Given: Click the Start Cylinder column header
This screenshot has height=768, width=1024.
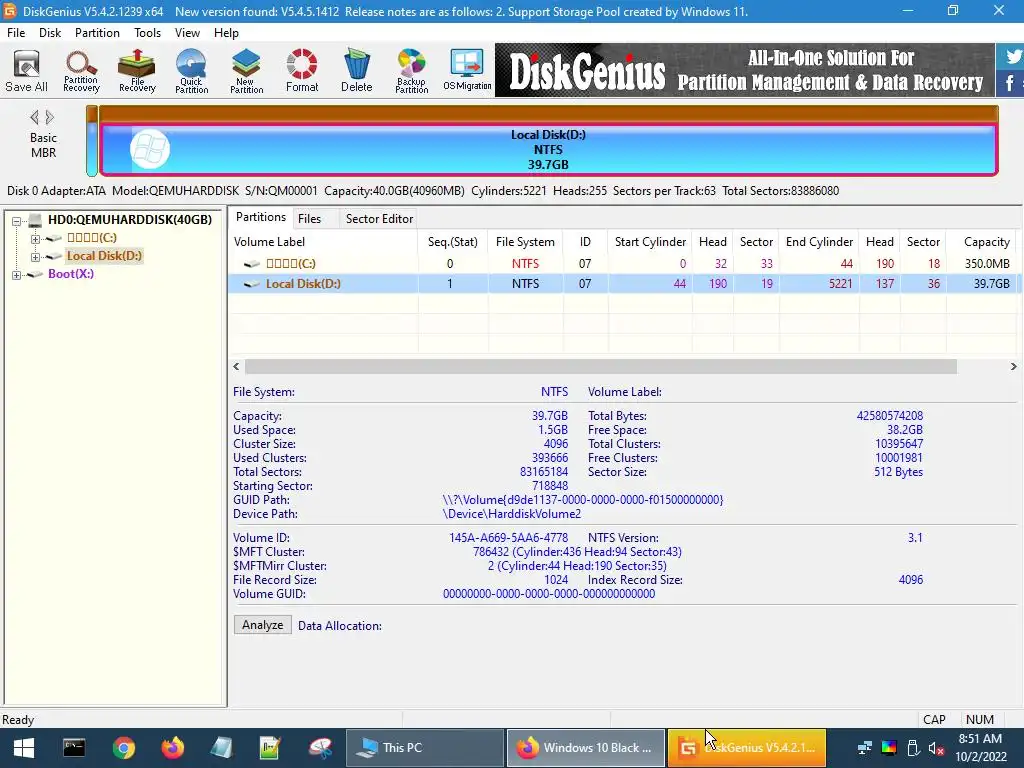Looking at the screenshot, I should pos(650,242).
